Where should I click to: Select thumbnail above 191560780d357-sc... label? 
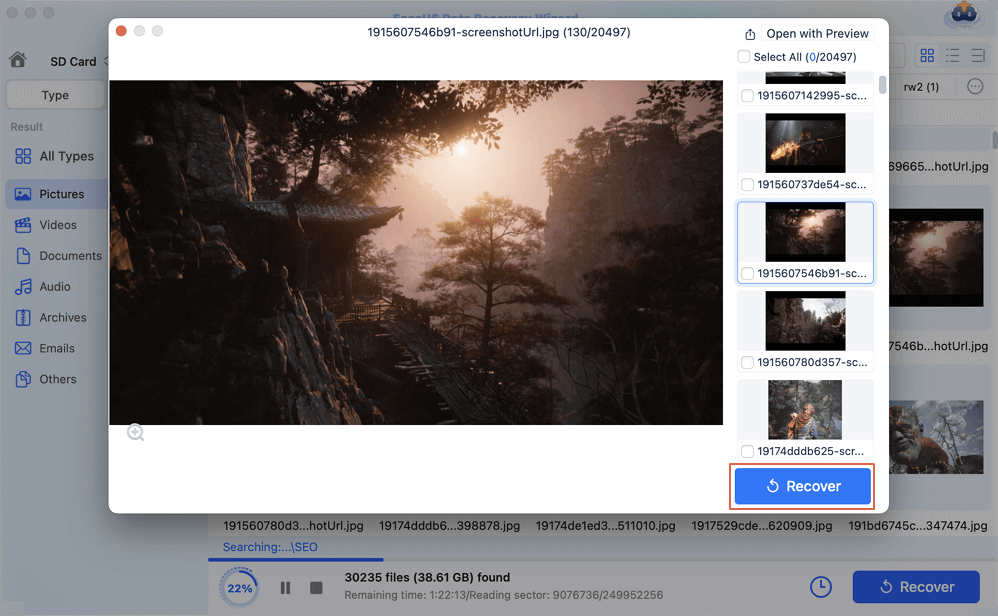tap(805, 321)
